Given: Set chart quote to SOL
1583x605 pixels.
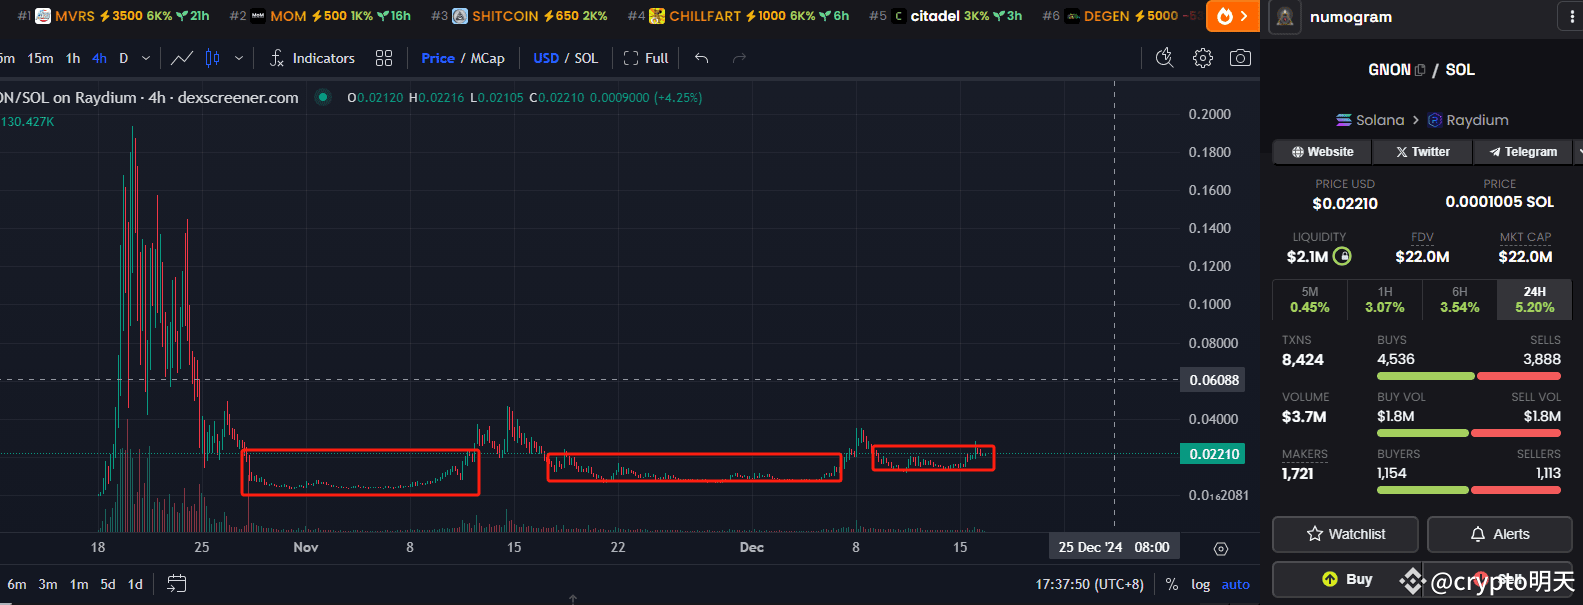Looking at the screenshot, I should (x=586, y=58).
